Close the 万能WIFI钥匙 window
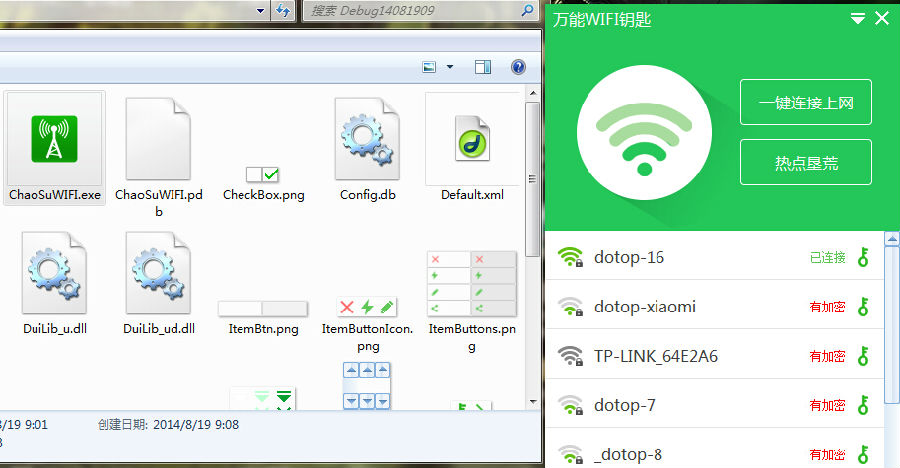 882,19
